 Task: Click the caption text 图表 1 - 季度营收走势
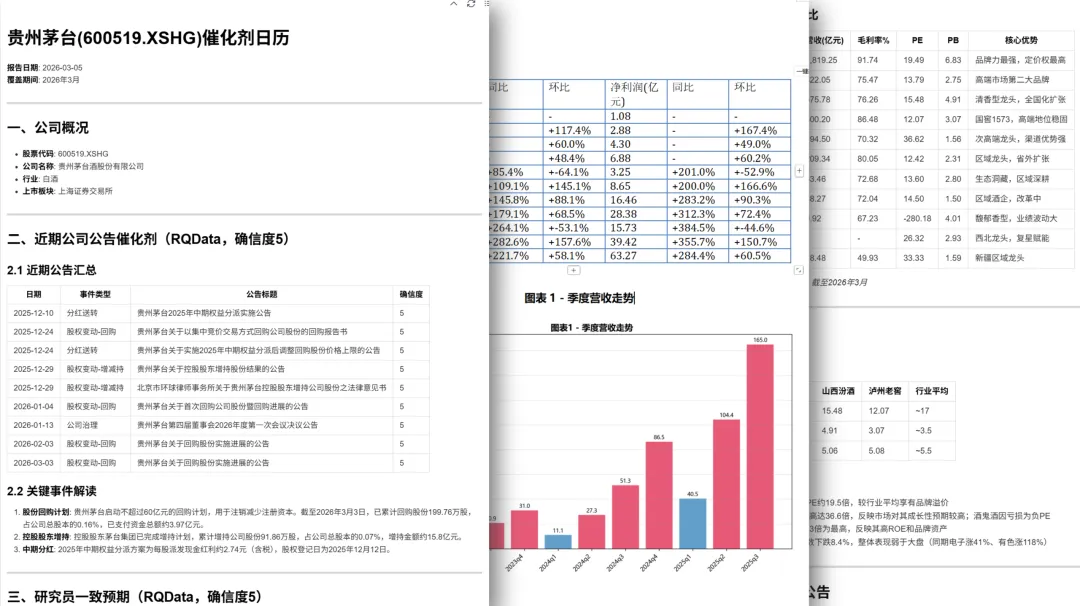click(x=579, y=298)
